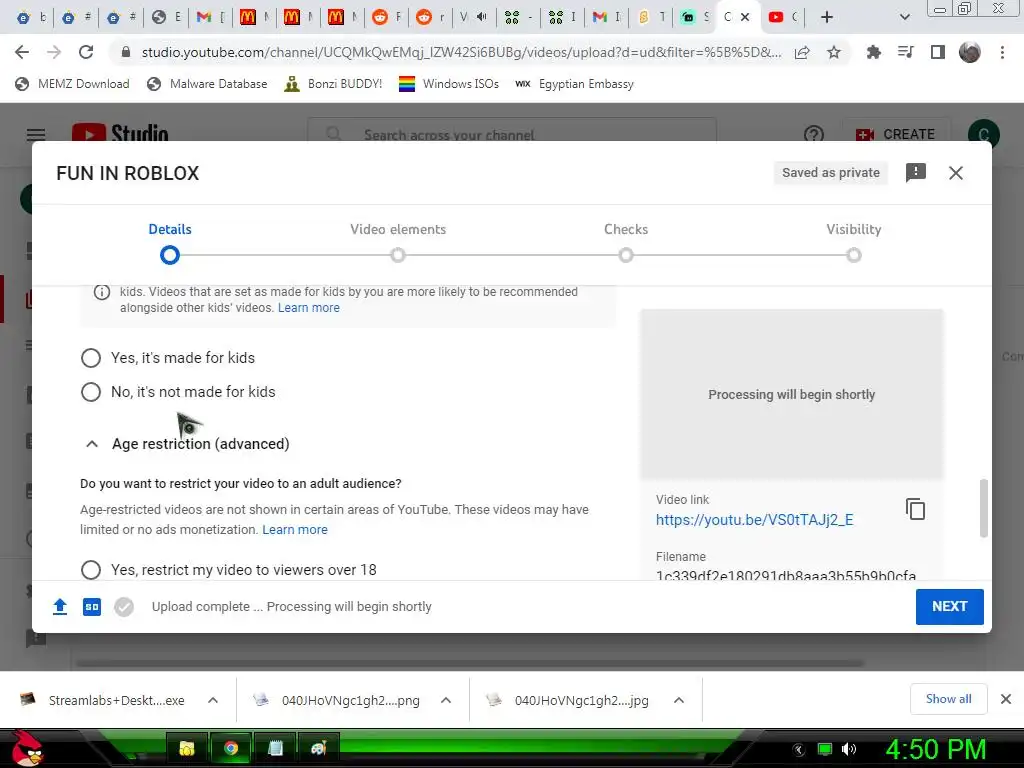Open options for the .jpg download
The image size is (1024, 768).
(x=679, y=700)
